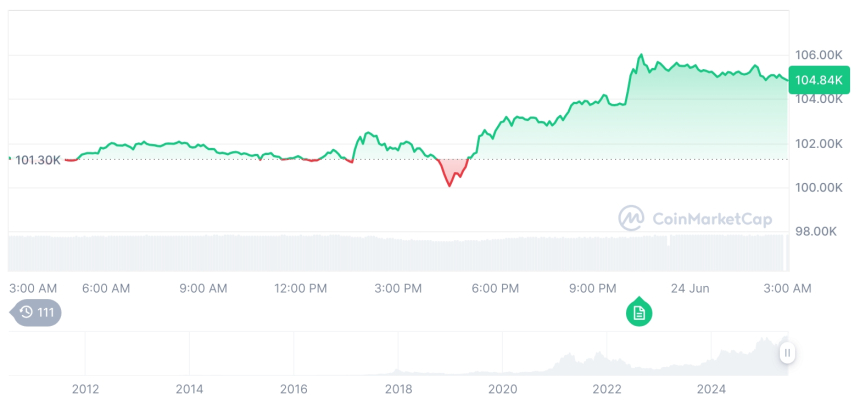The height and width of the screenshot is (401, 860).
Task: Click the 101.30K opening price label
Action: [x=38, y=159]
